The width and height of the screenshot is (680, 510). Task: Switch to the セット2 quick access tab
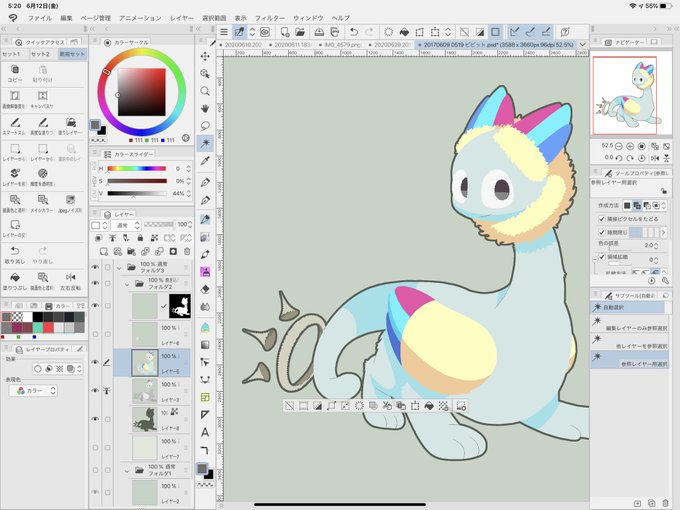pos(41,54)
